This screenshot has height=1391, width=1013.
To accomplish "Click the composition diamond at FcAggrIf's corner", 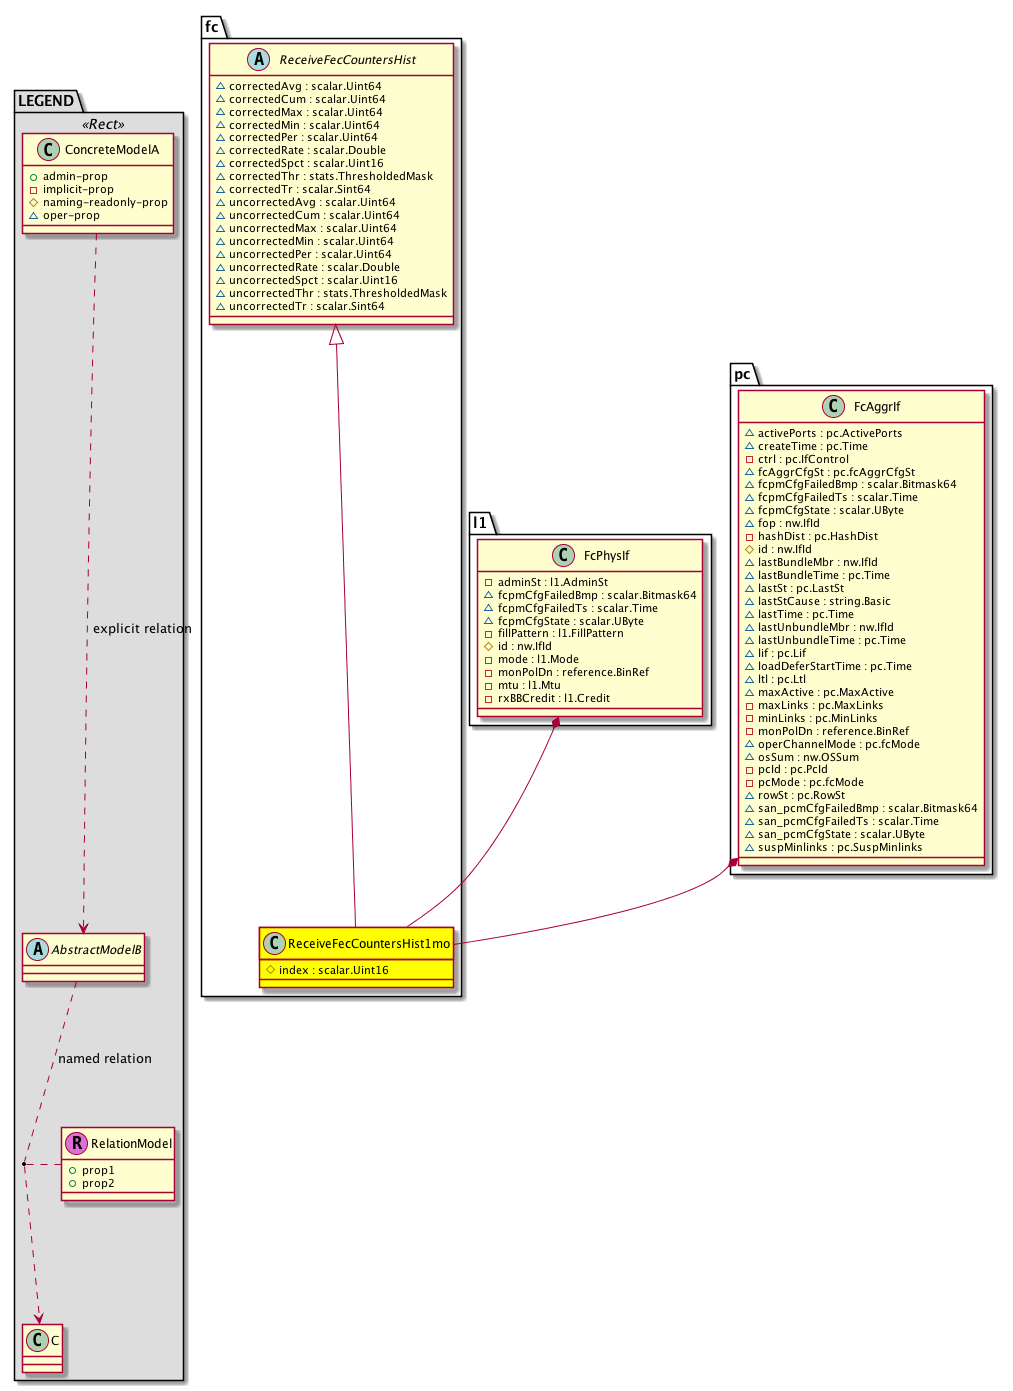I will (733, 862).
